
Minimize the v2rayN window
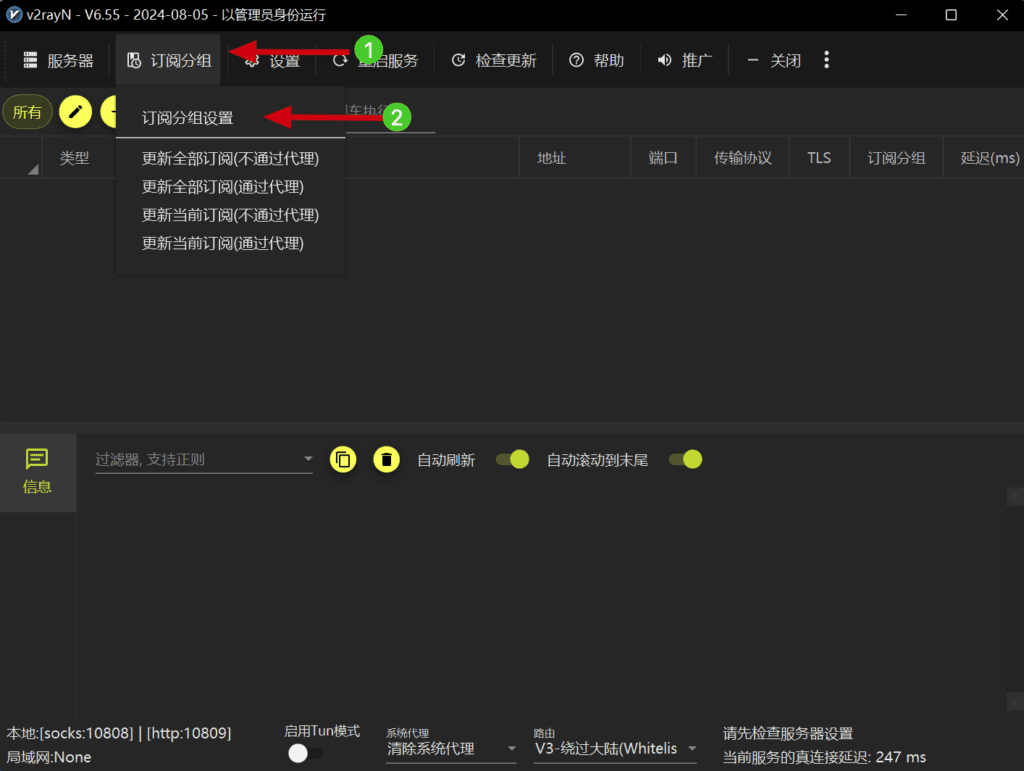pos(901,15)
